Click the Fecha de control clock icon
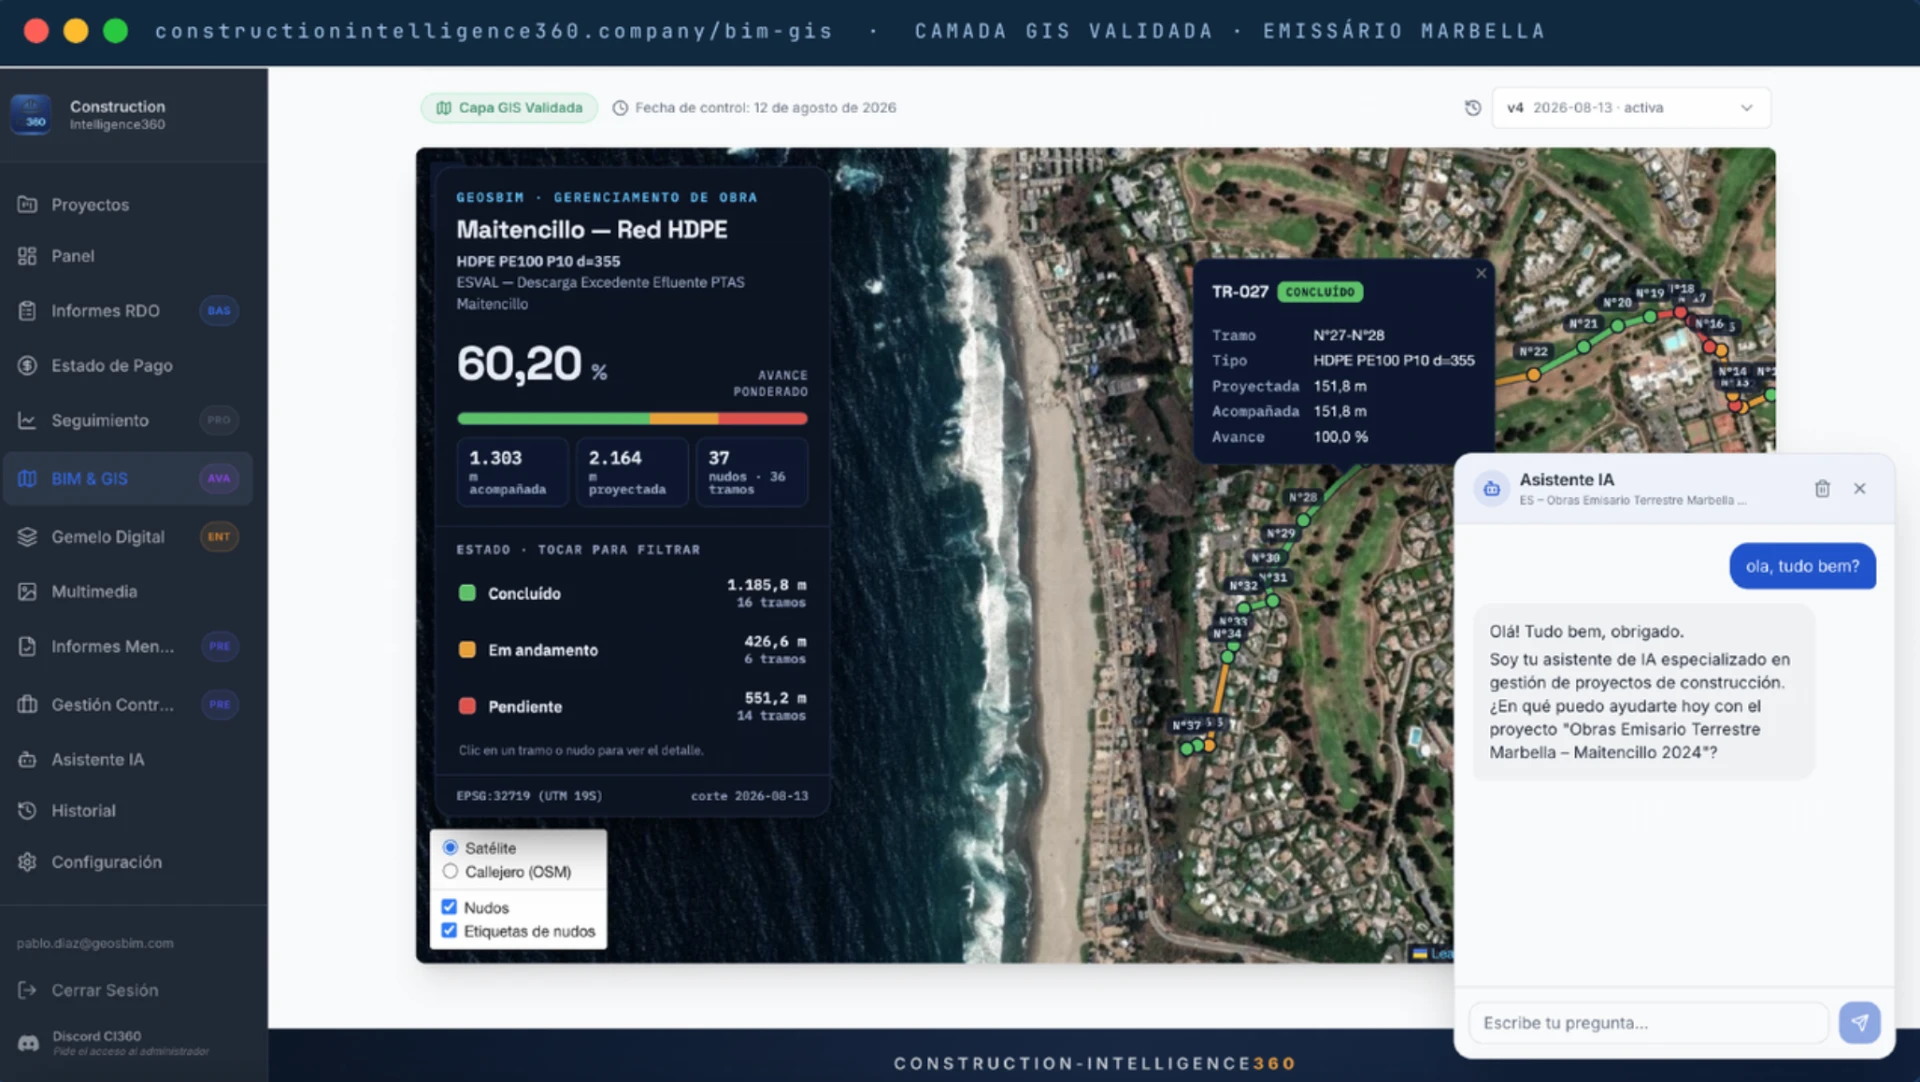Viewport: 1920px width, 1082px height. 620,108
